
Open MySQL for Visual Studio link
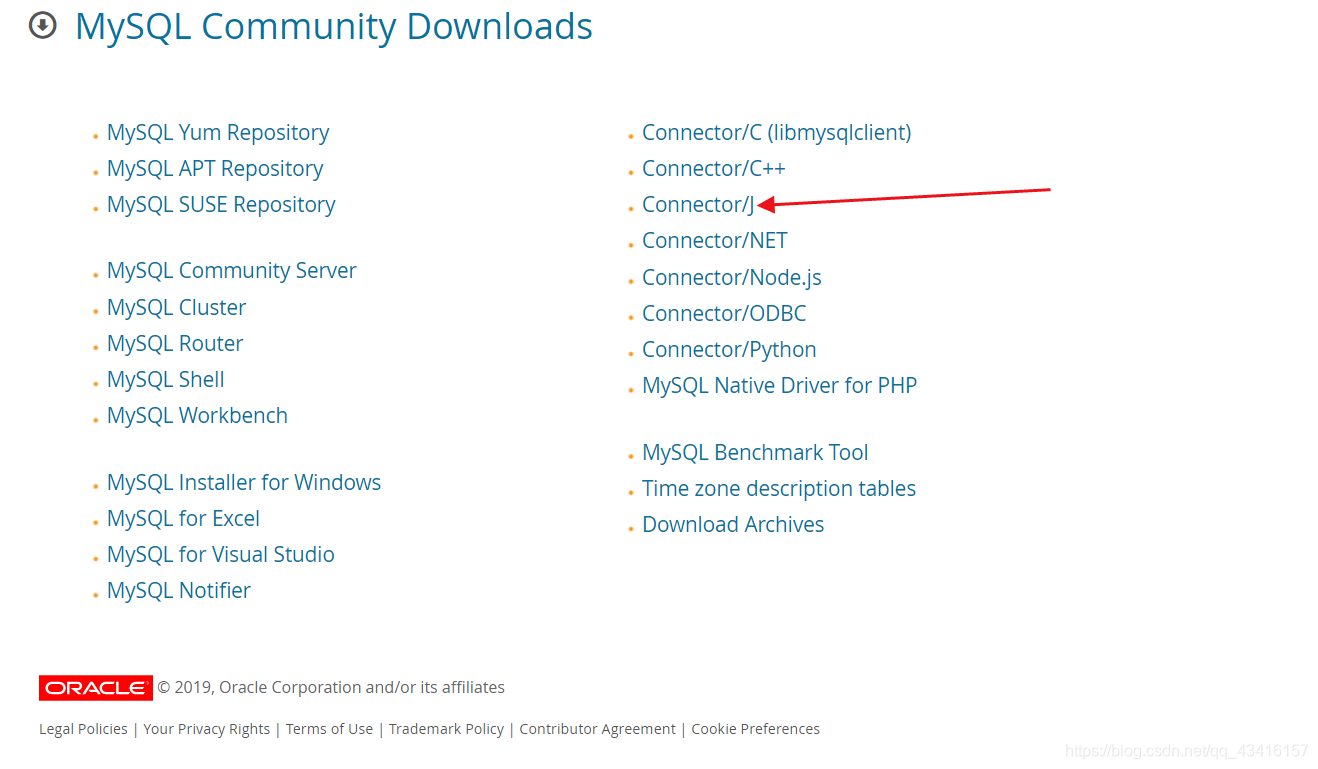[221, 554]
